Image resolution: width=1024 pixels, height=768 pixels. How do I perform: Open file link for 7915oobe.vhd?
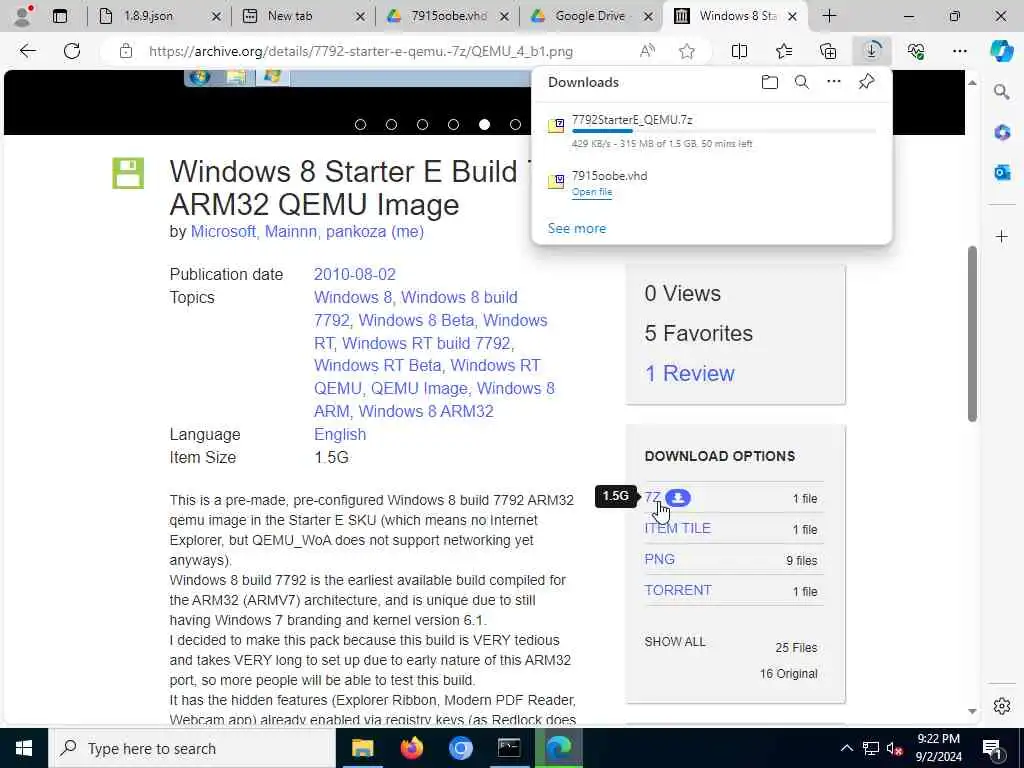(592, 191)
